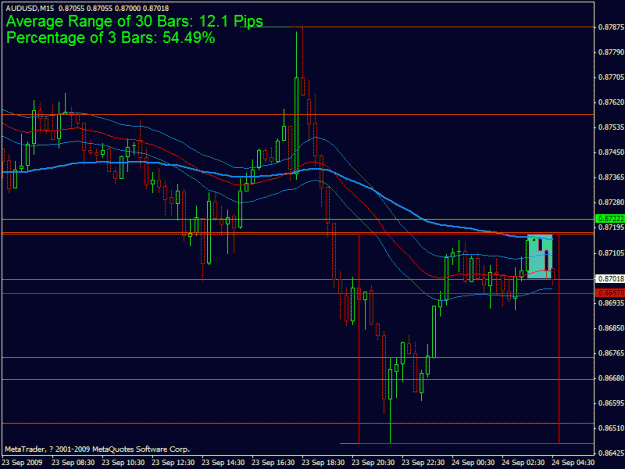
Task: Click the "23 Sep 14:30" time axis label
Action: (223, 463)
